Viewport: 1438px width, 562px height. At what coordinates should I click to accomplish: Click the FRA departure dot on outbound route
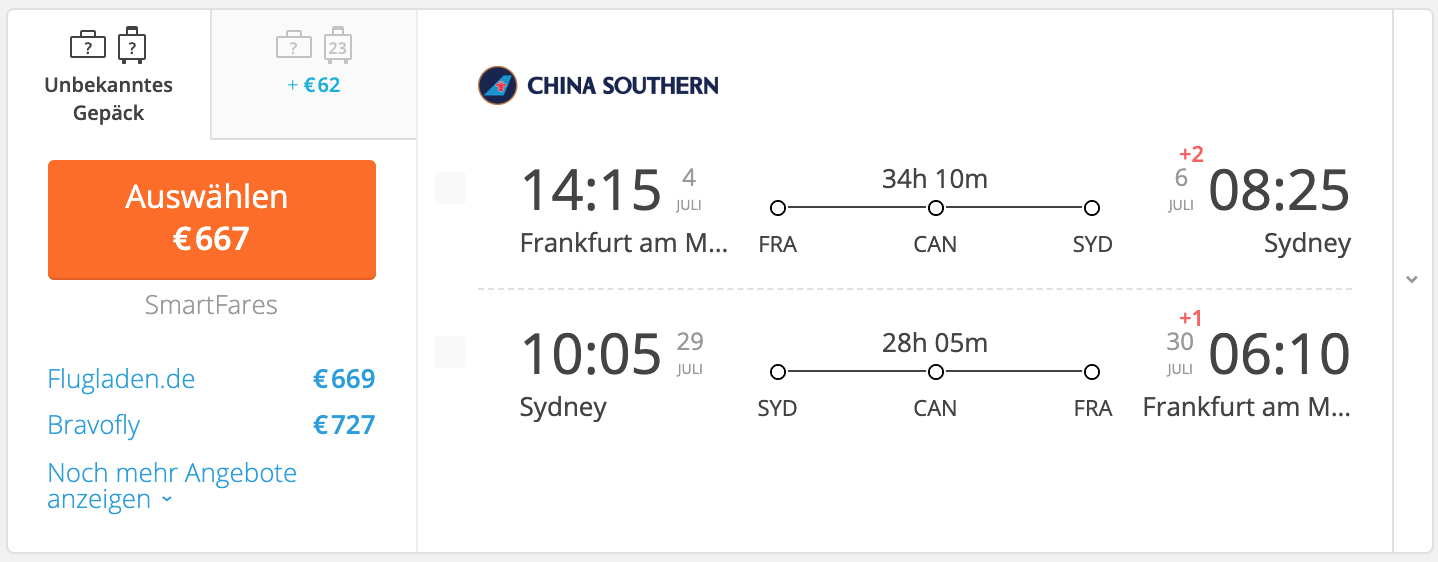pos(778,208)
